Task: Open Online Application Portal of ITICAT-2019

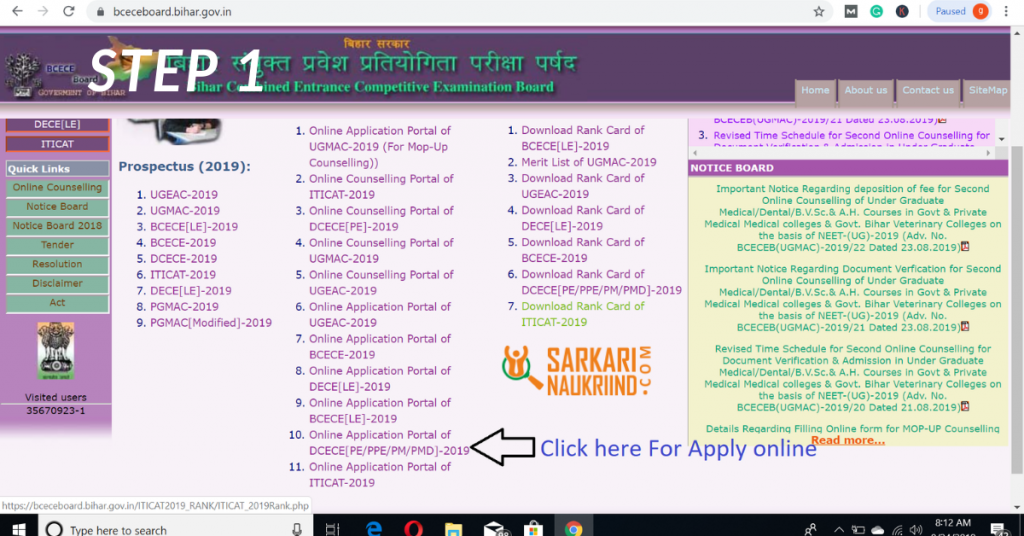Action: pyautogui.click(x=379, y=474)
